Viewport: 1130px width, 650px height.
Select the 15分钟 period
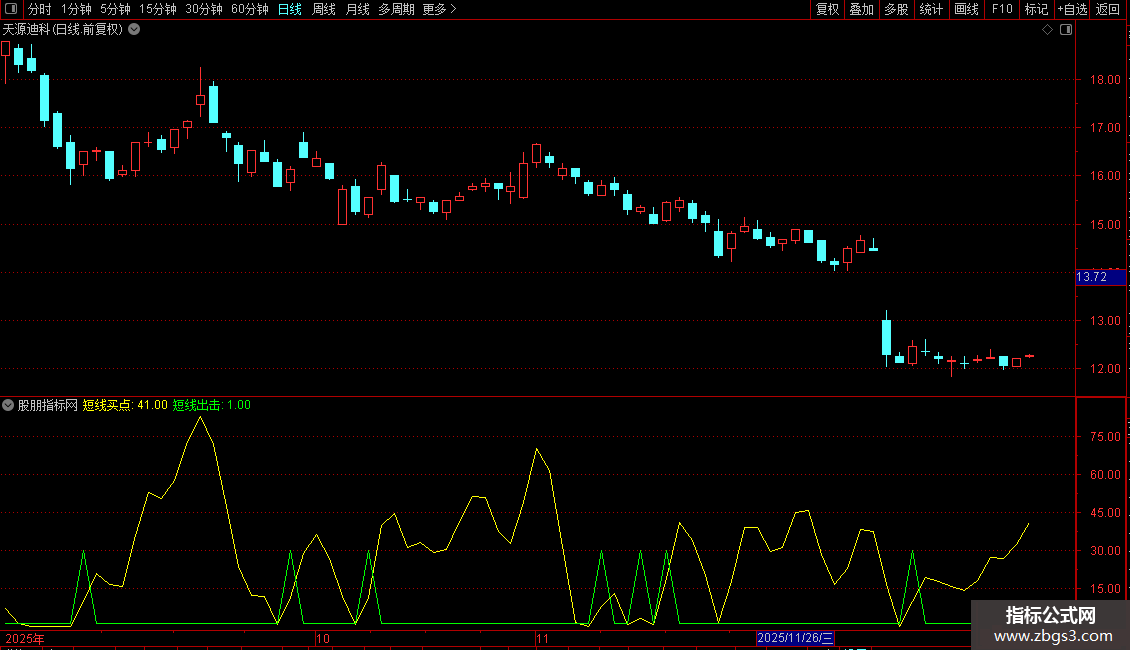pyautogui.click(x=157, y=9)
